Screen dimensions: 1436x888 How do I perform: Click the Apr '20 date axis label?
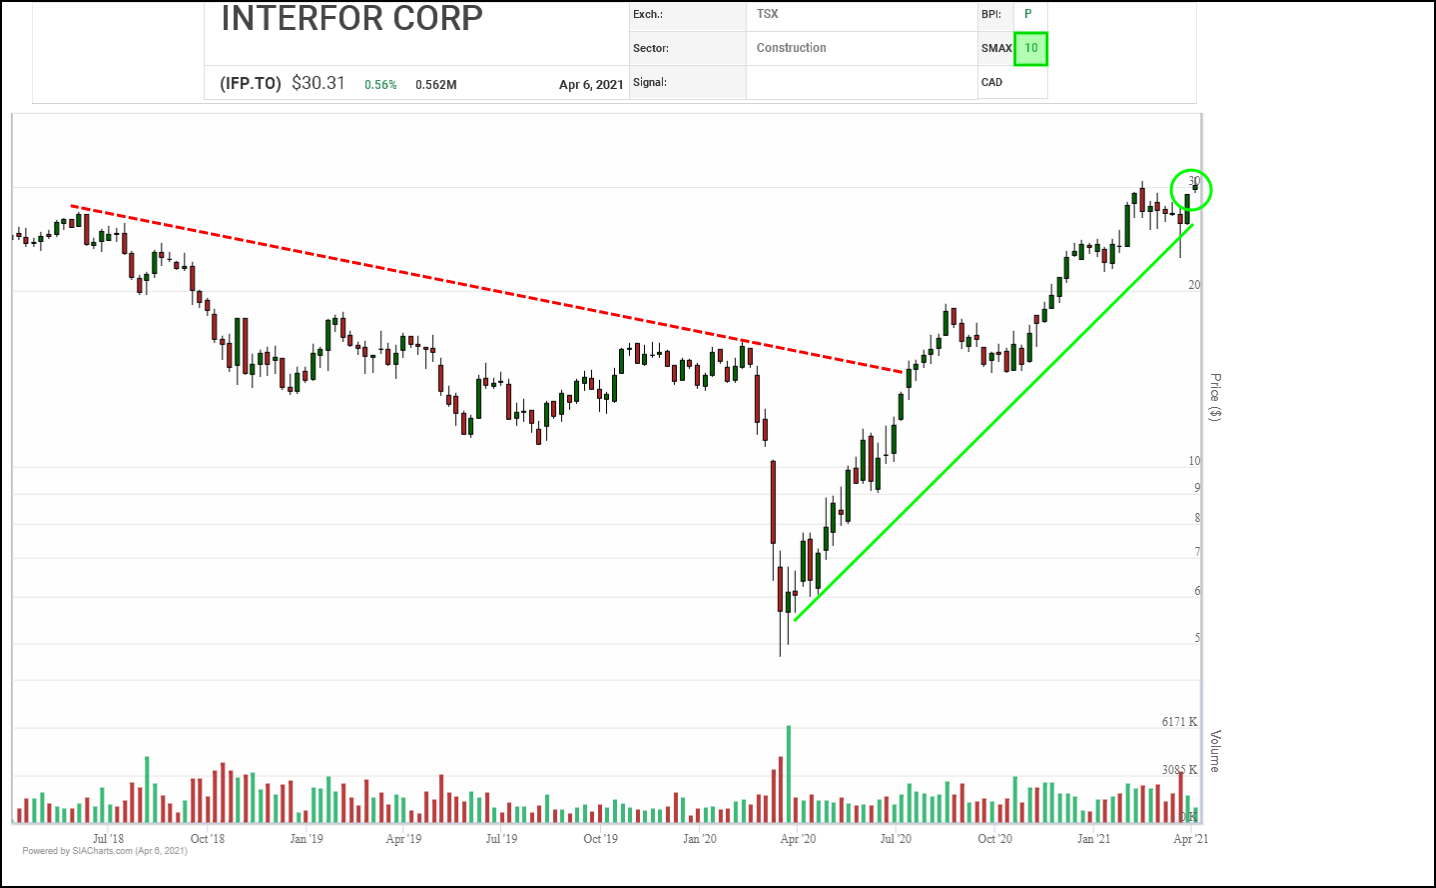click(x=798, y=839)
